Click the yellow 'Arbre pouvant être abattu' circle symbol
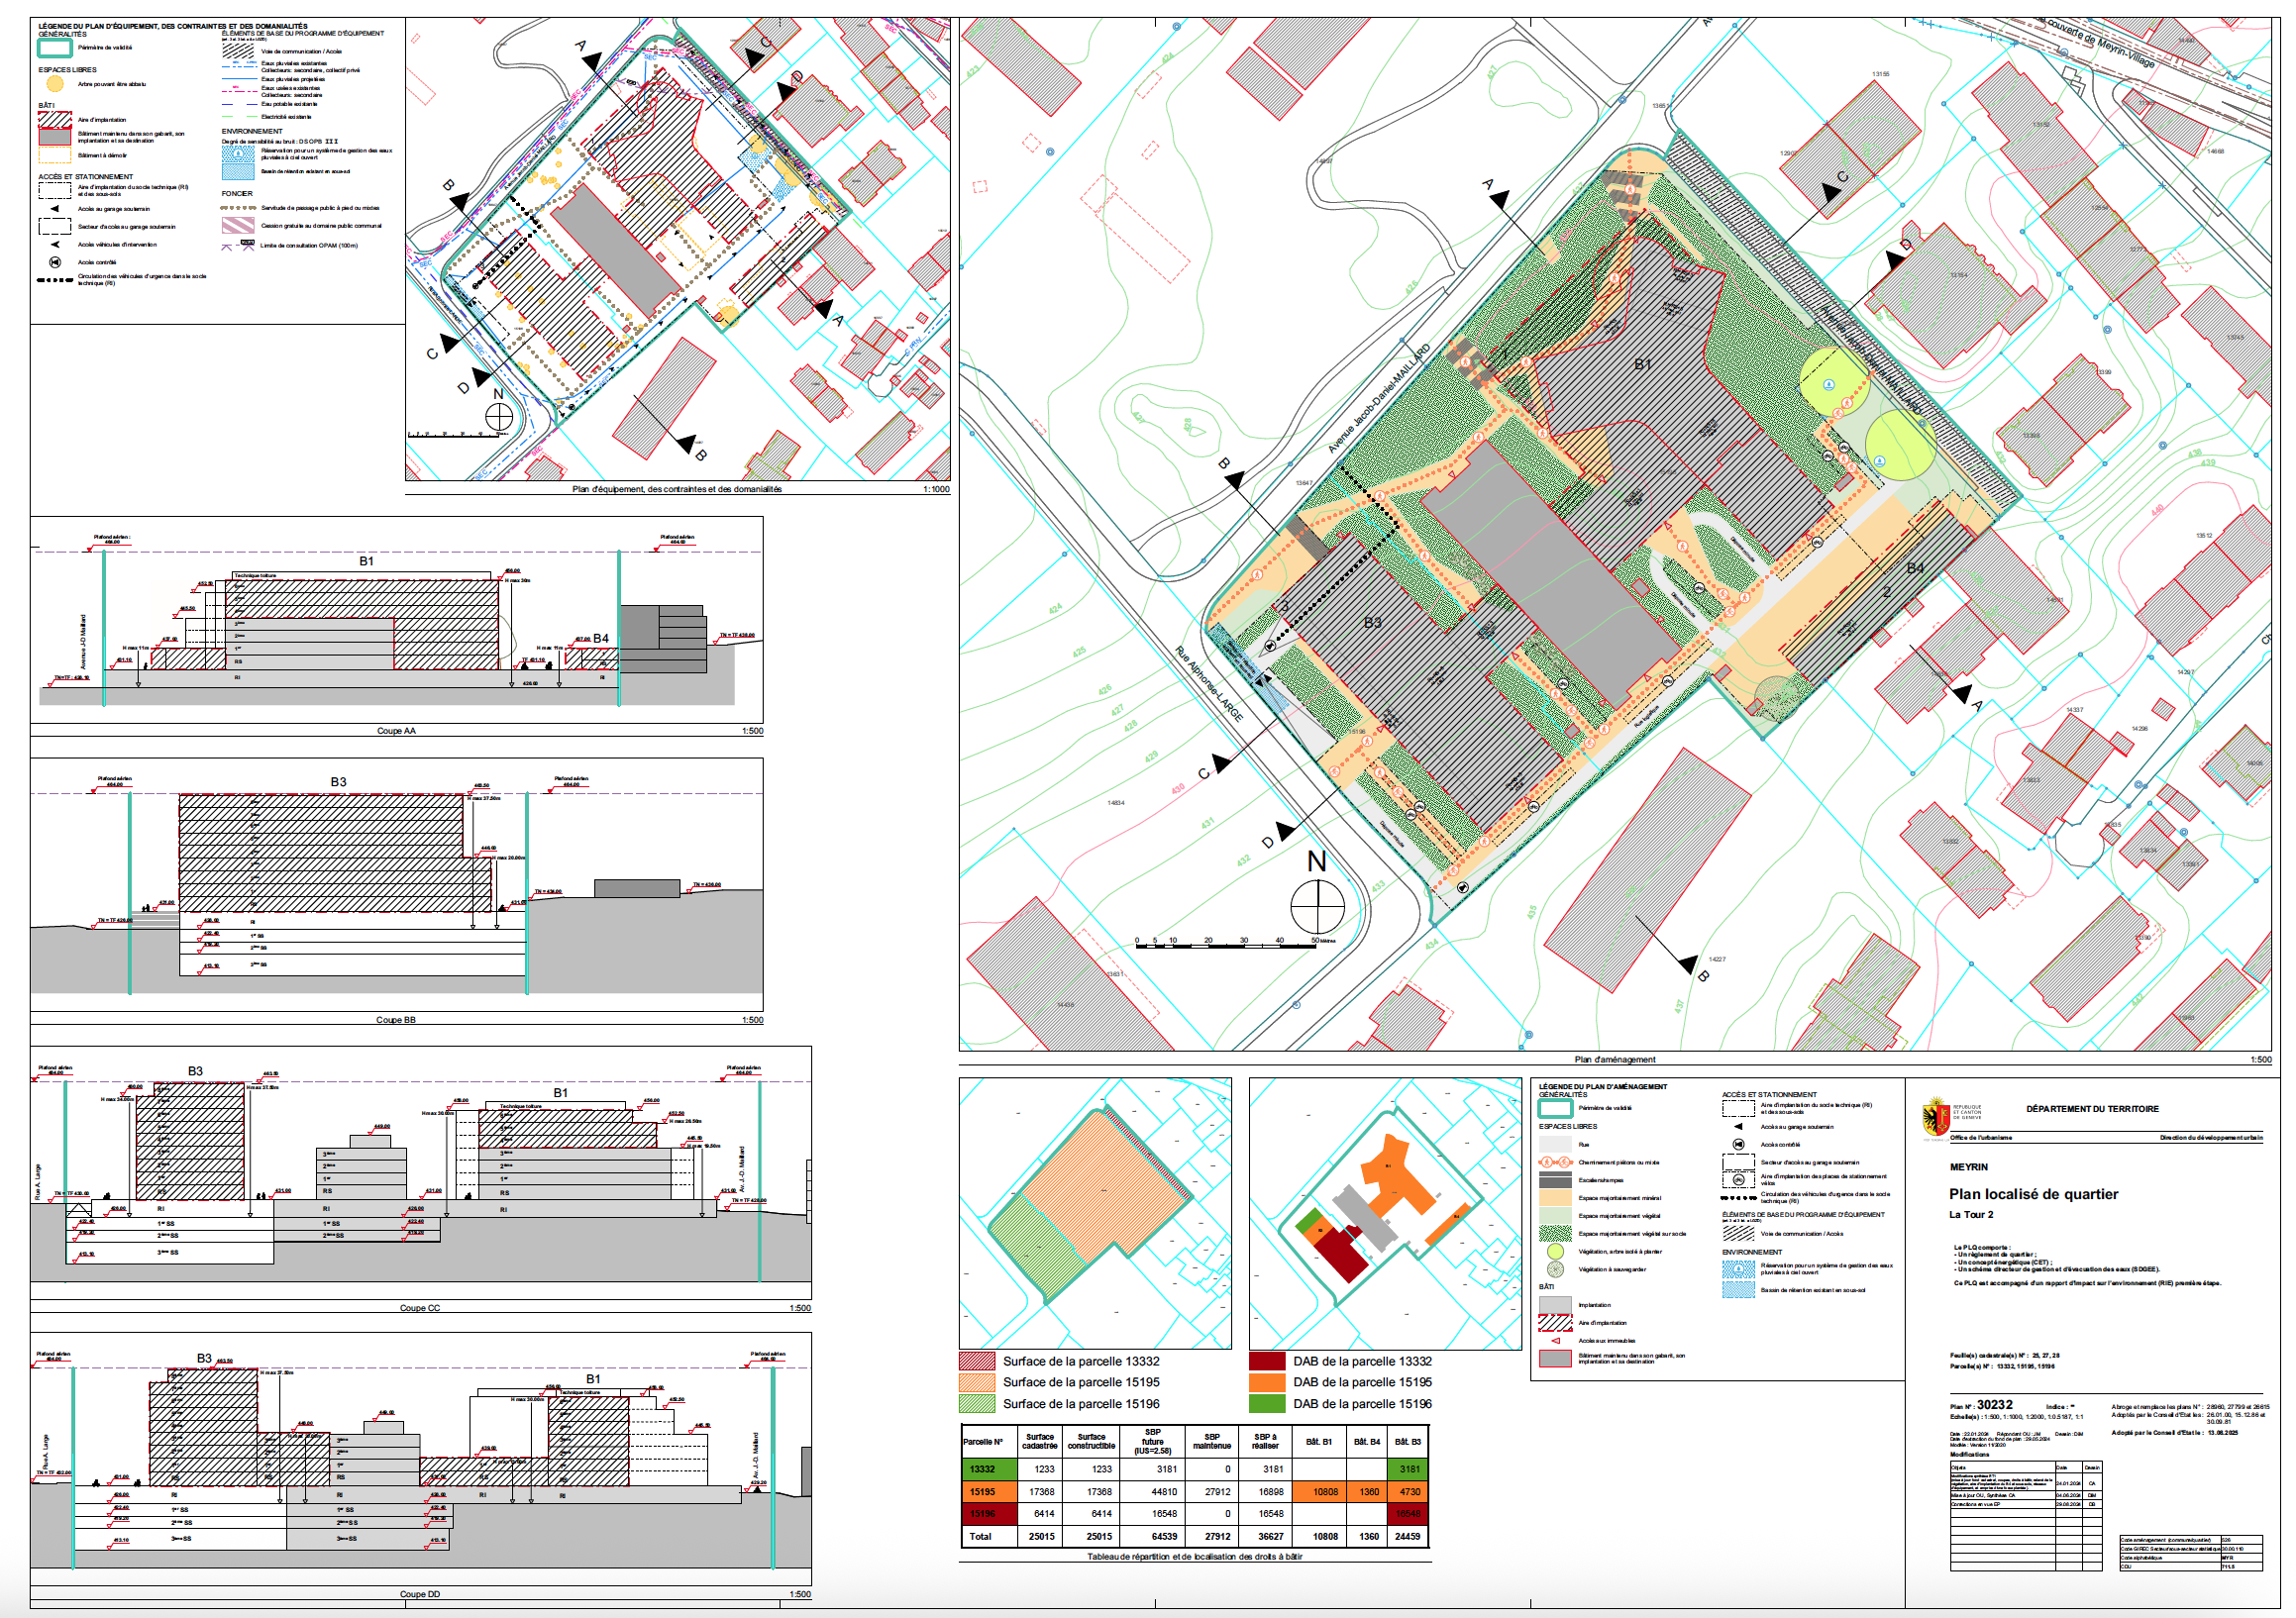 click(x=55, y=84)
